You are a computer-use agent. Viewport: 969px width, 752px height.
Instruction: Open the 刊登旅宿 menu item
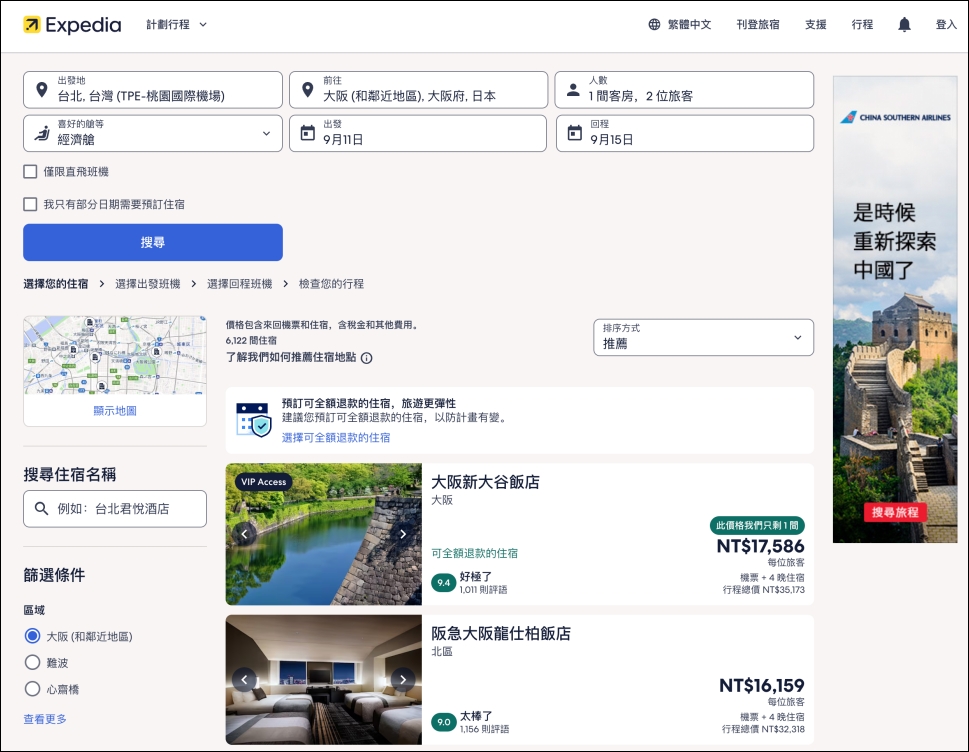(758, 25)
